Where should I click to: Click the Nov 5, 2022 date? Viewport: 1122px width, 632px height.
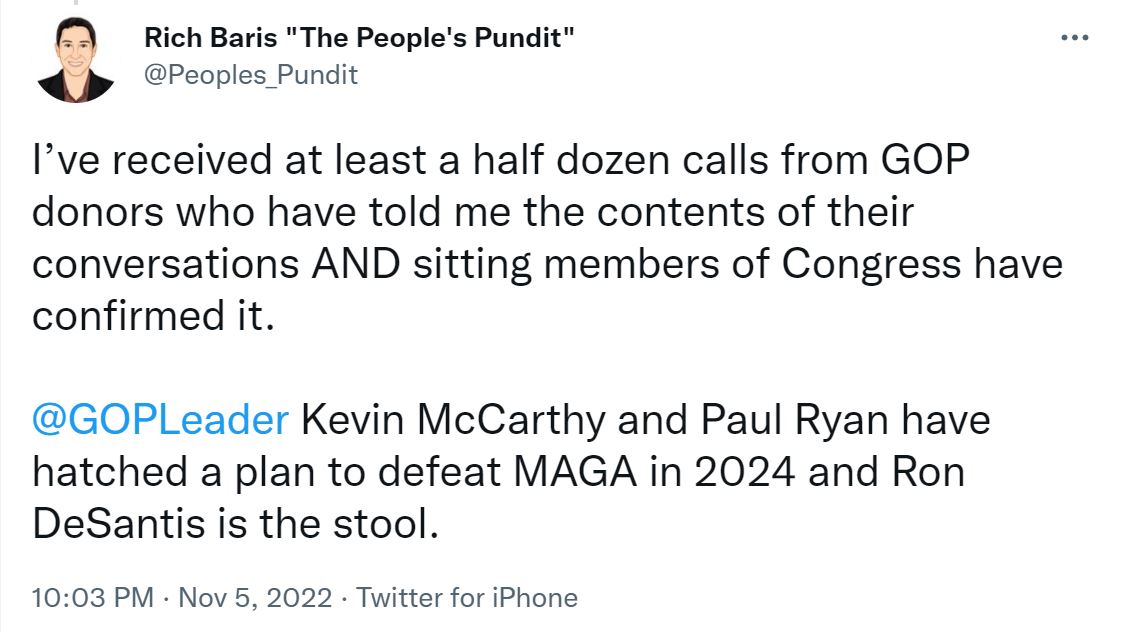pos(255,598)
